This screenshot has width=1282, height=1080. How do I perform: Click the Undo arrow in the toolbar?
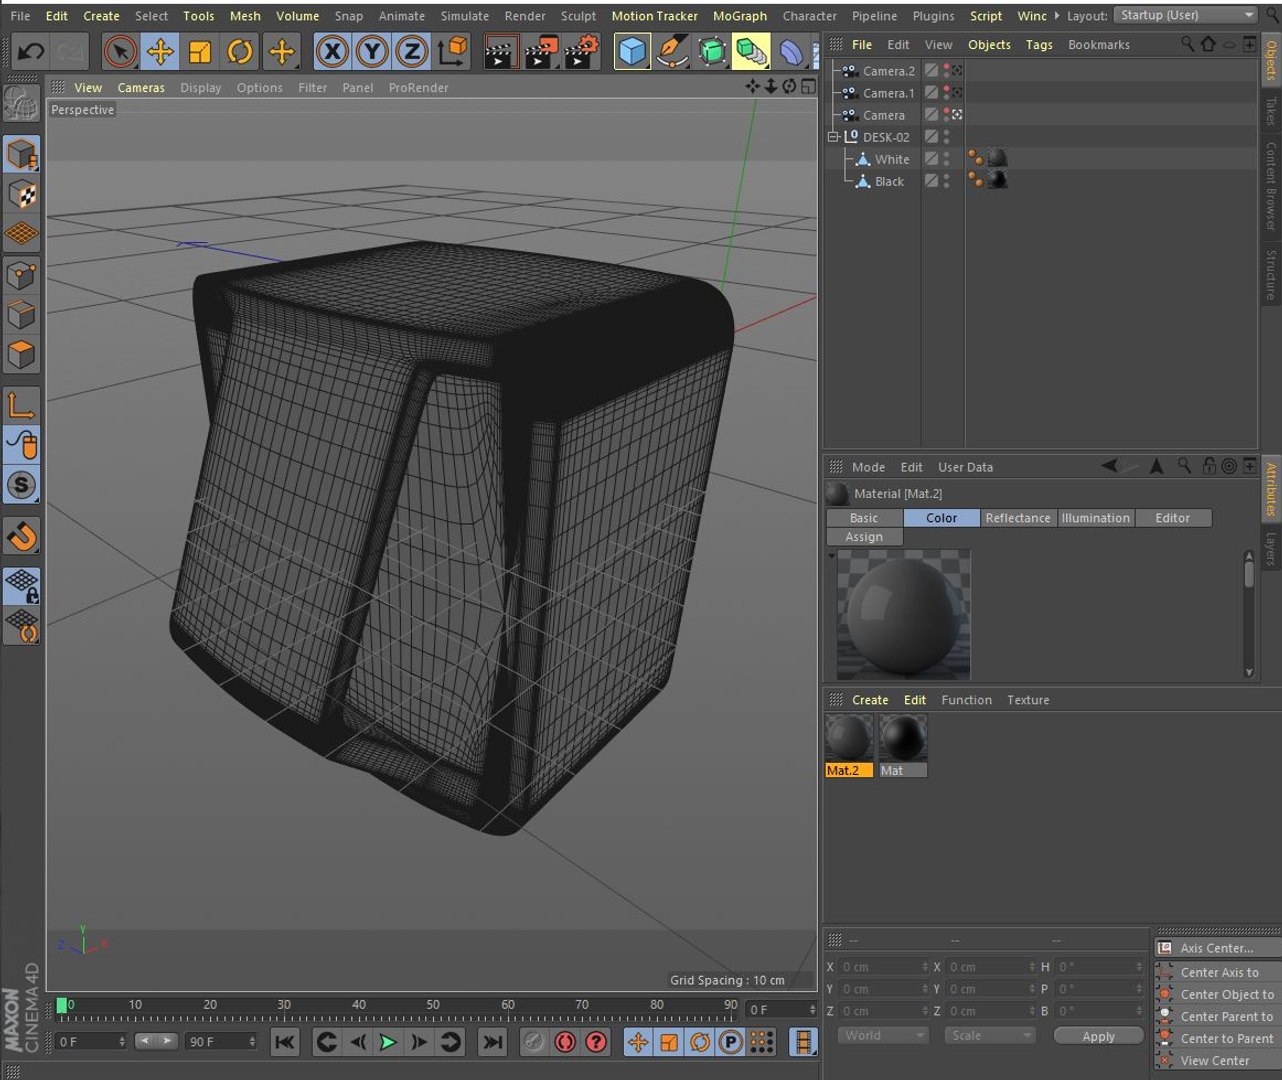click(30, 51)
